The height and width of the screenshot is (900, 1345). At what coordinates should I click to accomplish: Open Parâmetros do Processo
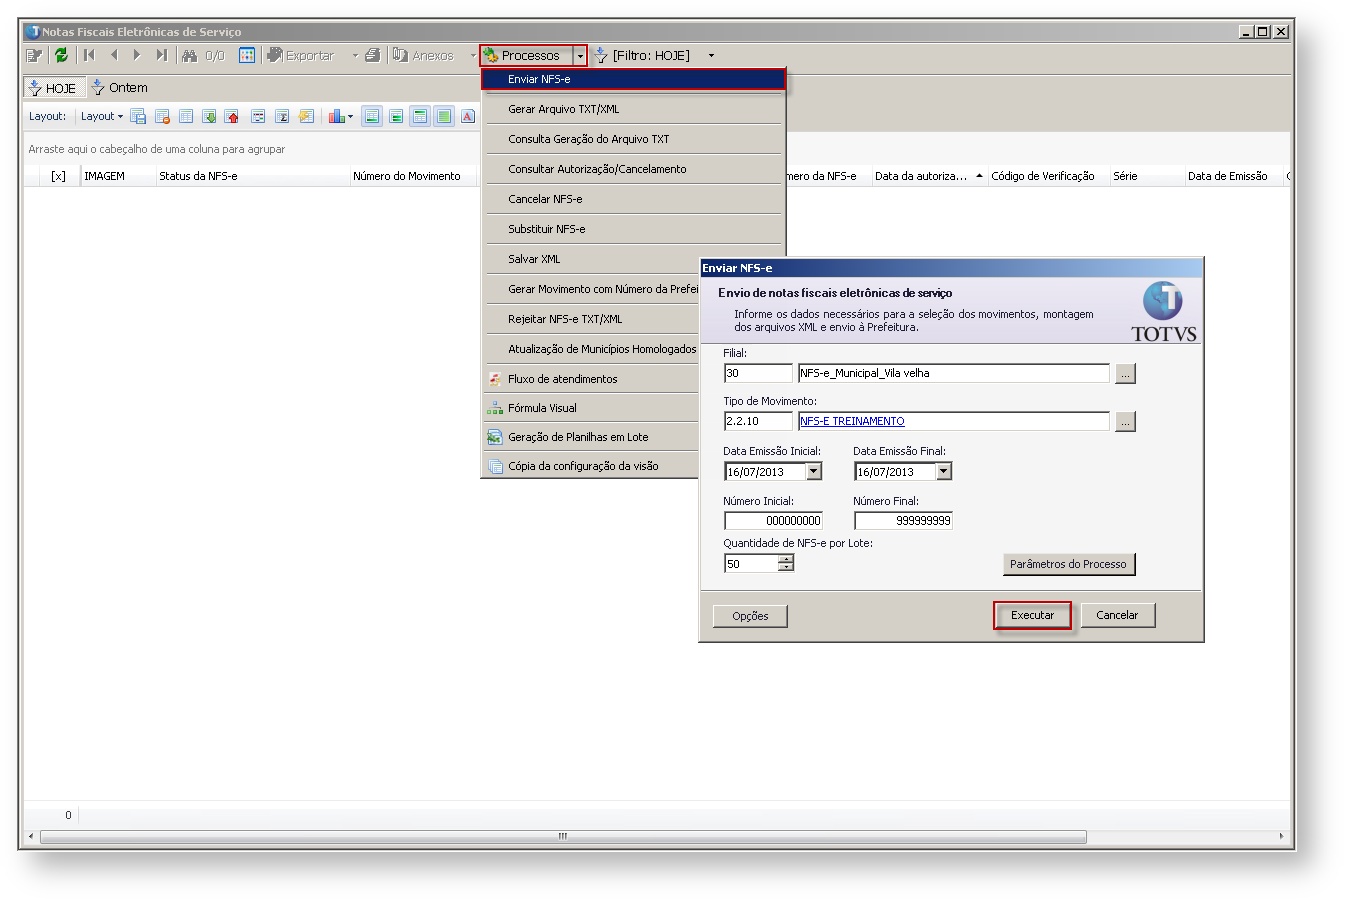1068,564
